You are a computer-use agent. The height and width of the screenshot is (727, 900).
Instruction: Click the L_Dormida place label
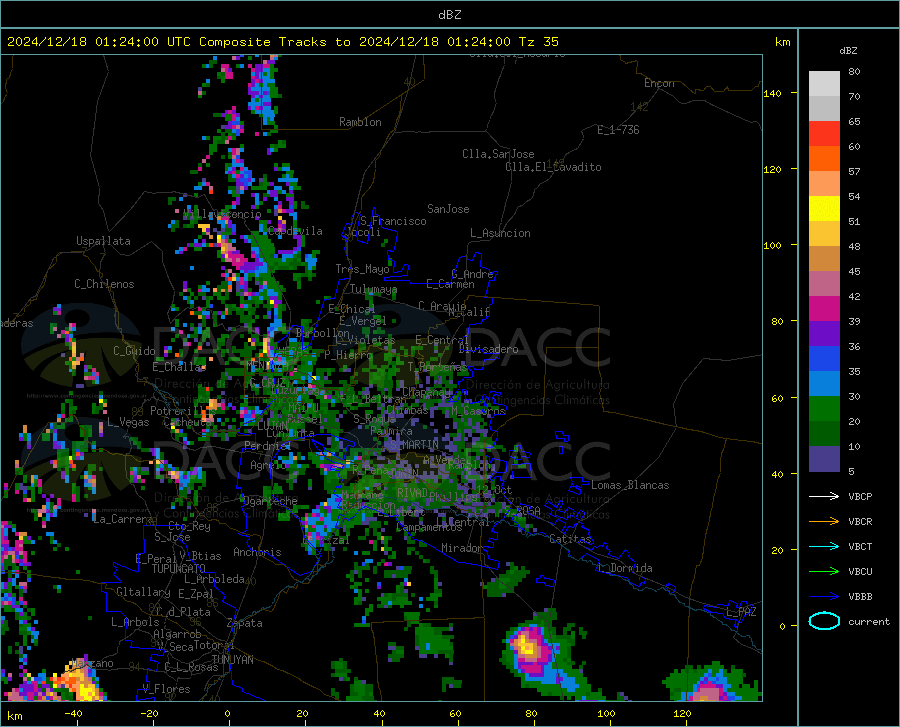click(624, 568)
